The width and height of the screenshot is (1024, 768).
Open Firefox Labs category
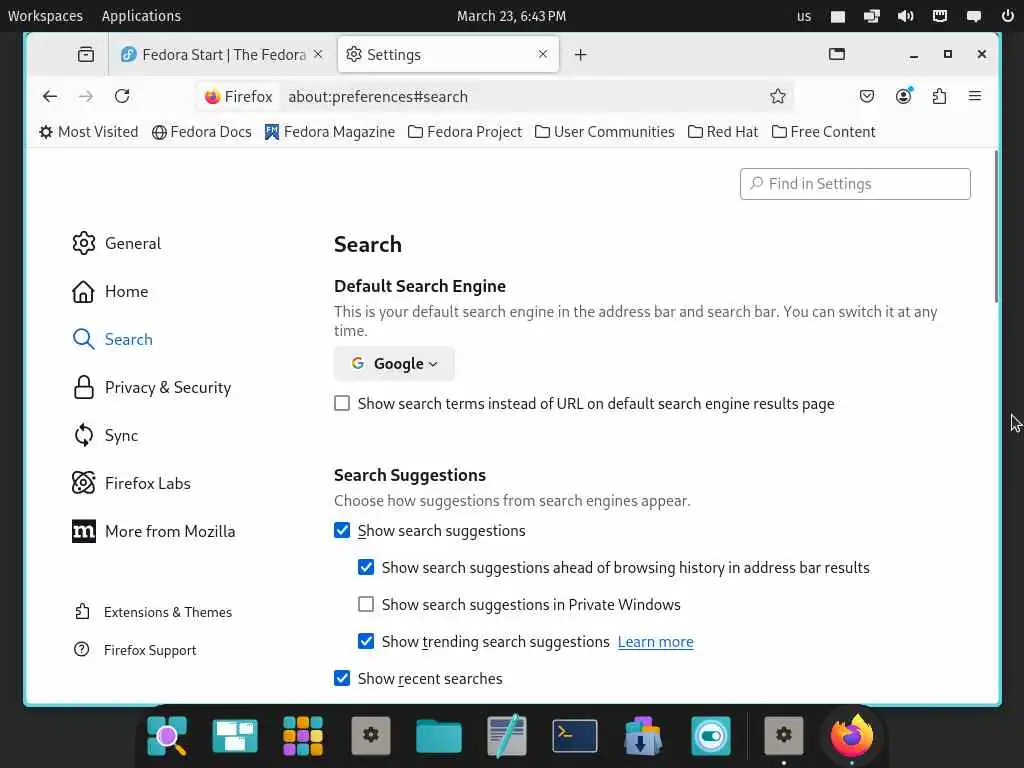click(x=131, y=483)
